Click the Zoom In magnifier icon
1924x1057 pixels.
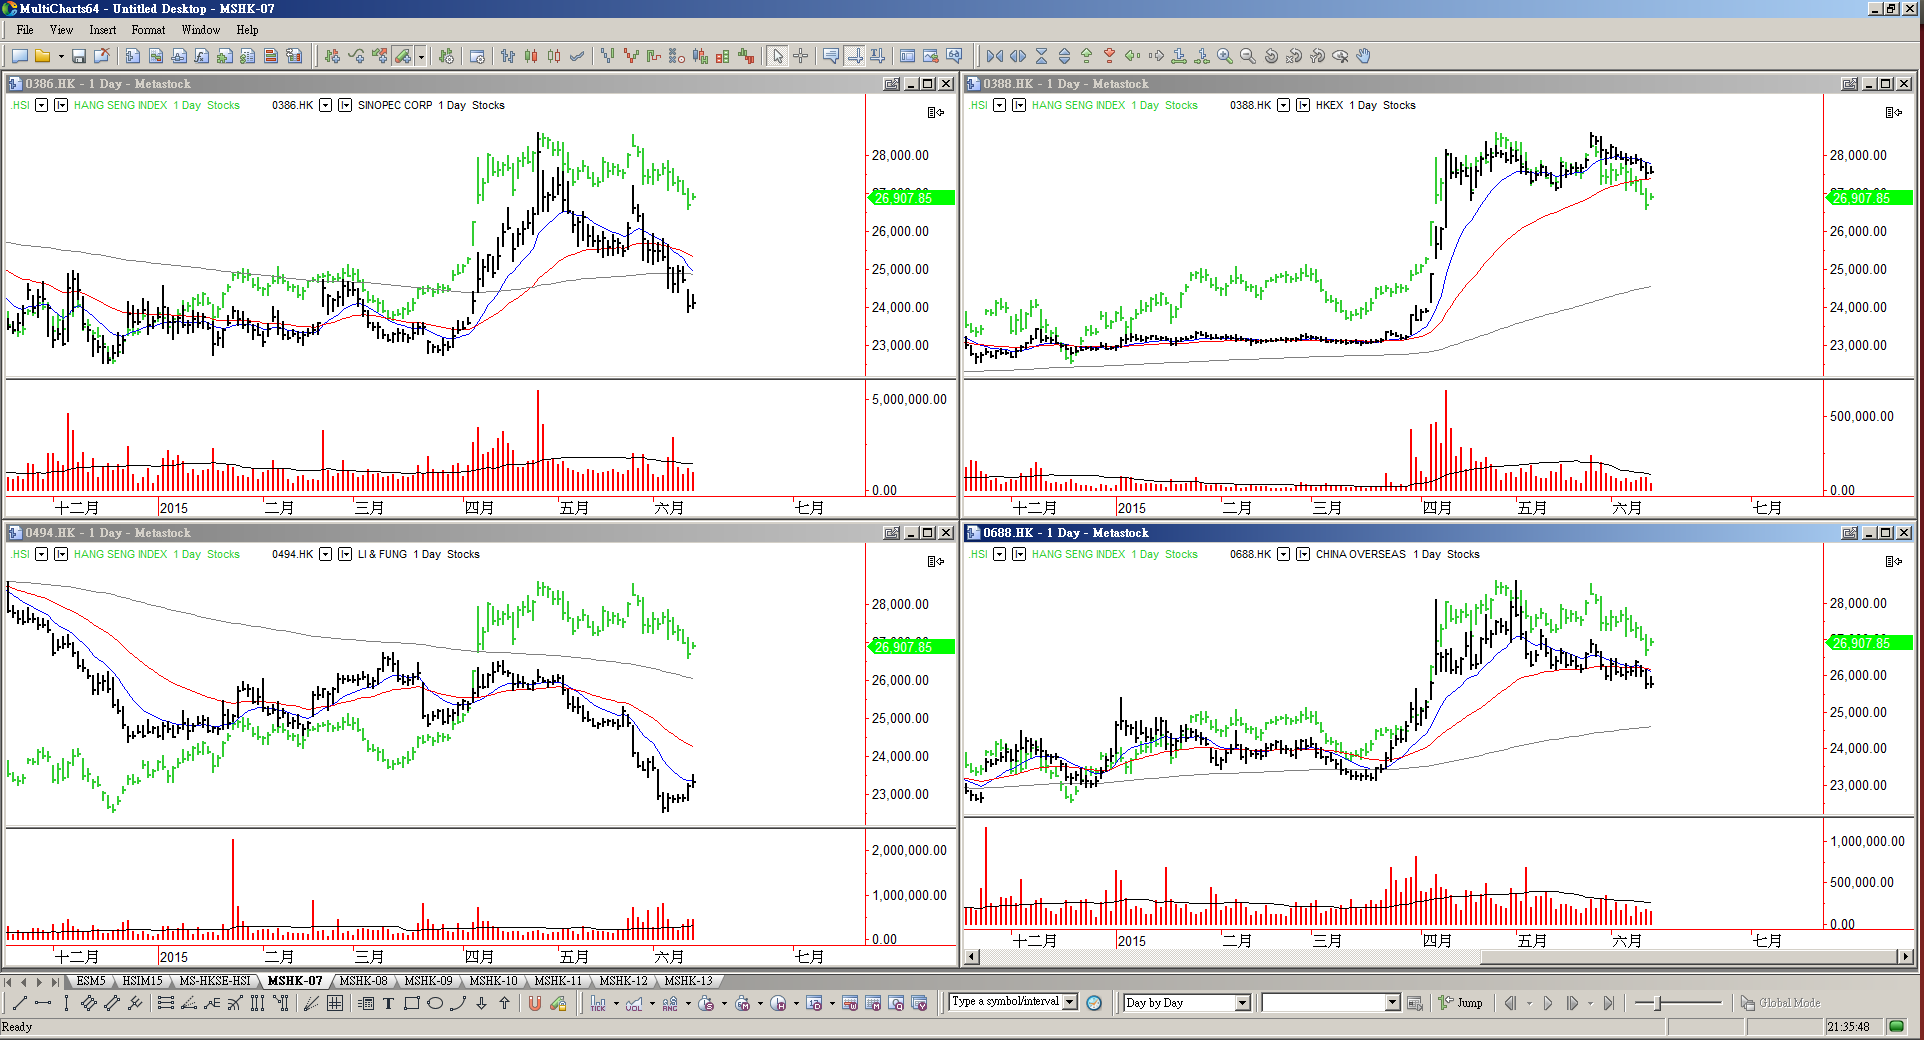coord(1225,57)
